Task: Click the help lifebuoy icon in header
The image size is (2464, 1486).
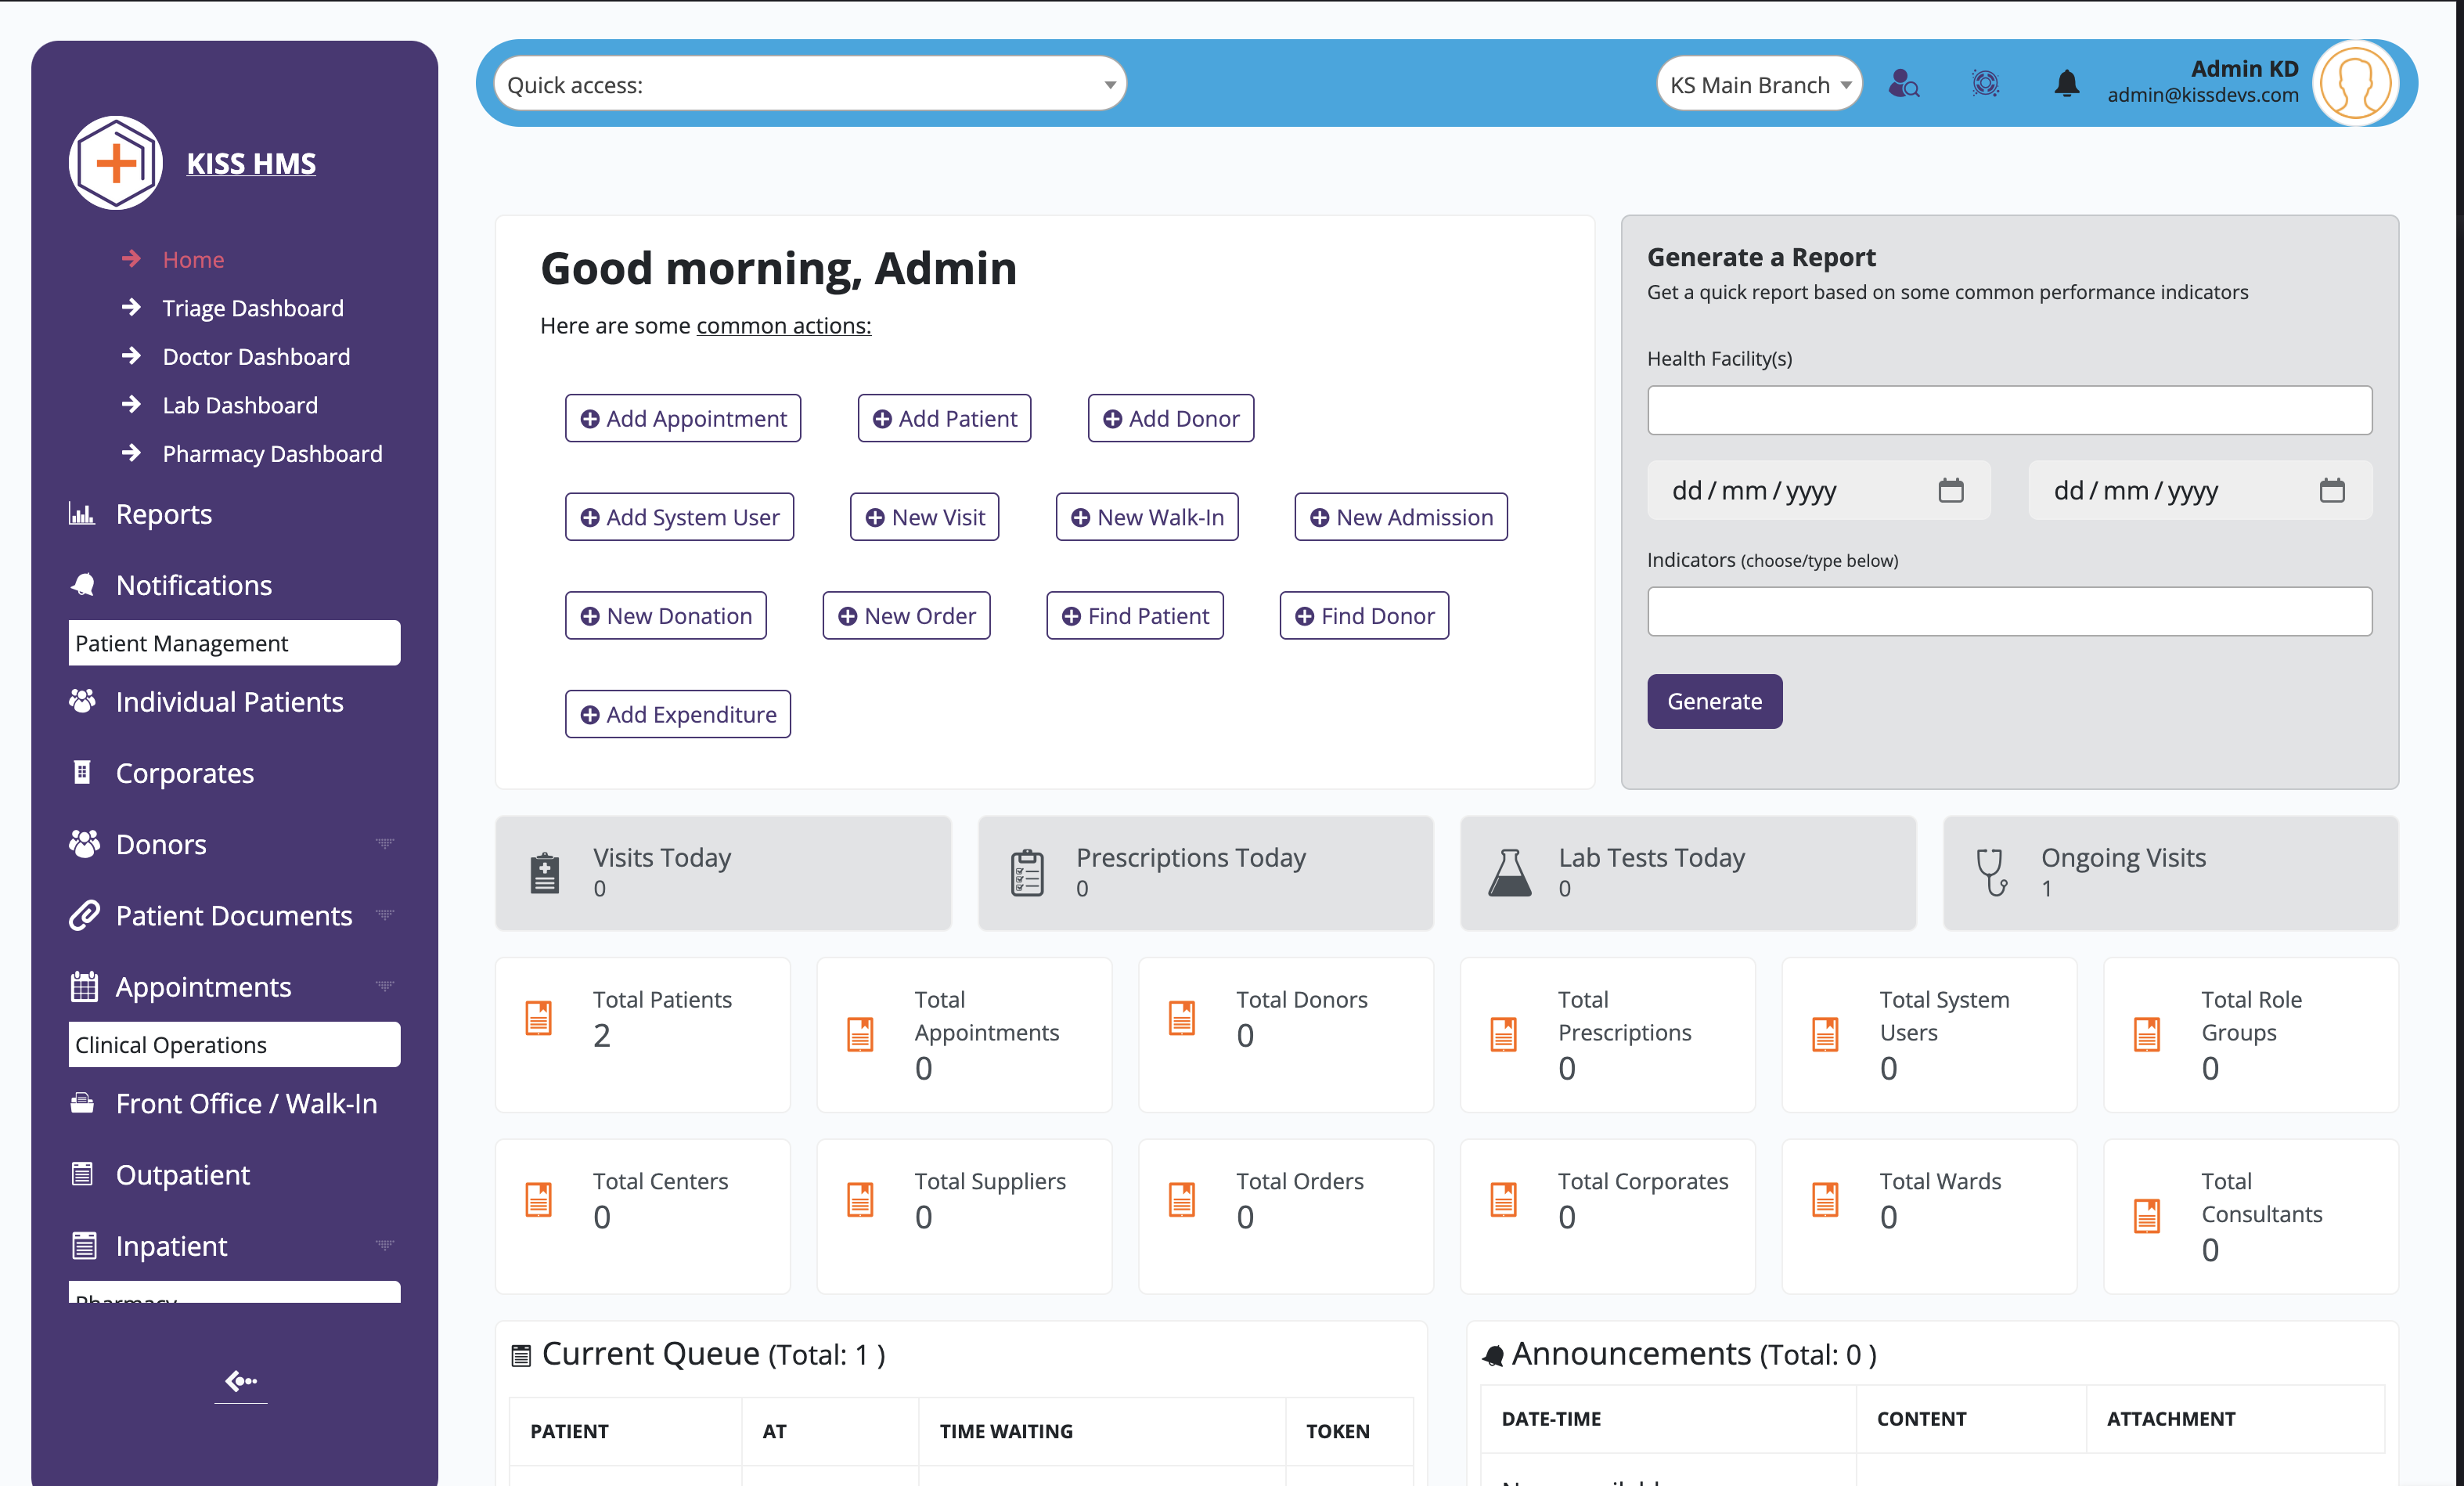Action: (1985, 84)
